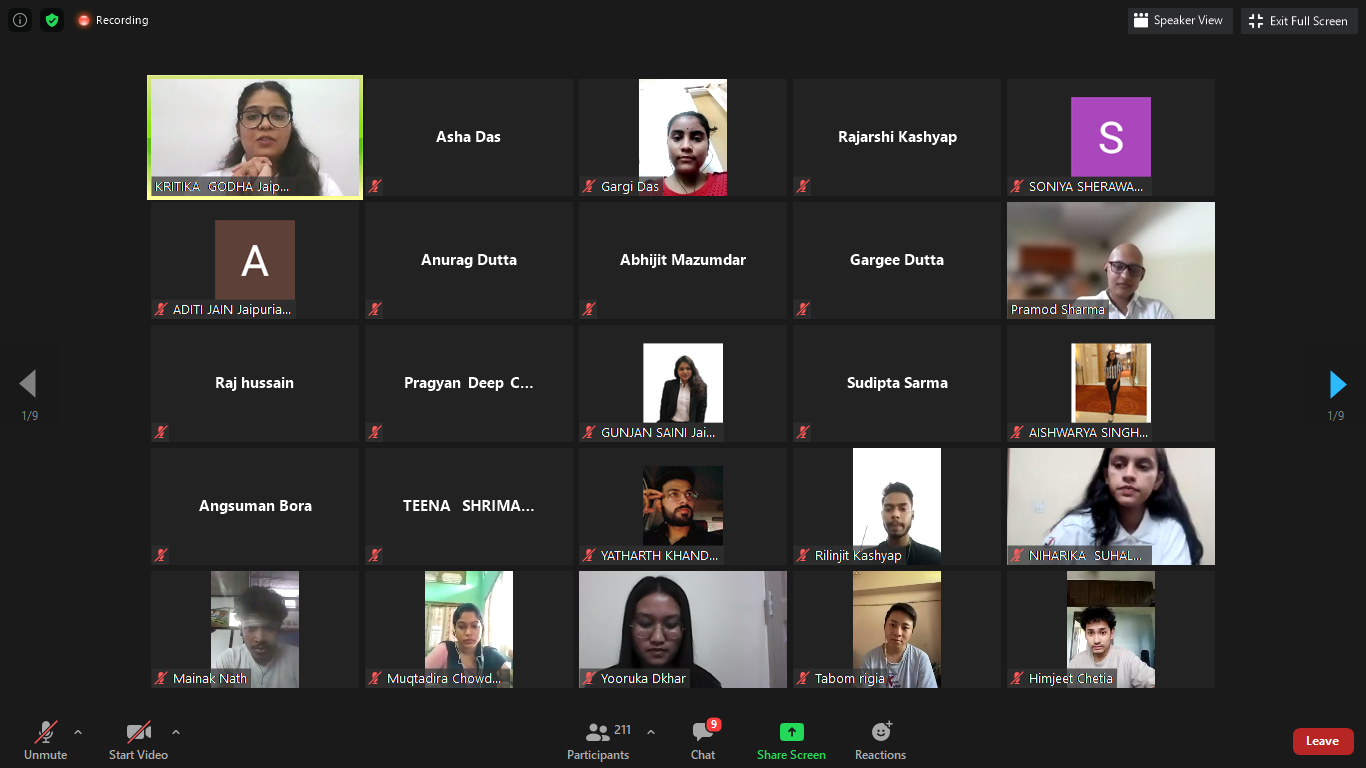Leave the meeting
This screenshot has height=768, width=1366.
1323,741
